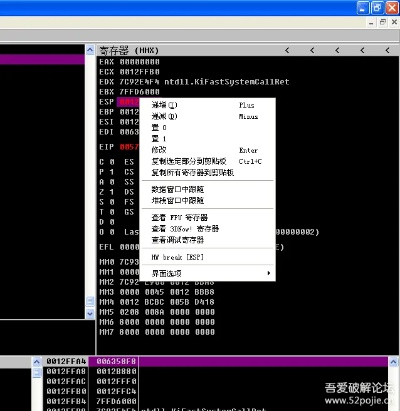This screenshot has width=400, height=411.
Task: Click disassembly pane scrollbar up arrow
Action: tap(90, 50)
